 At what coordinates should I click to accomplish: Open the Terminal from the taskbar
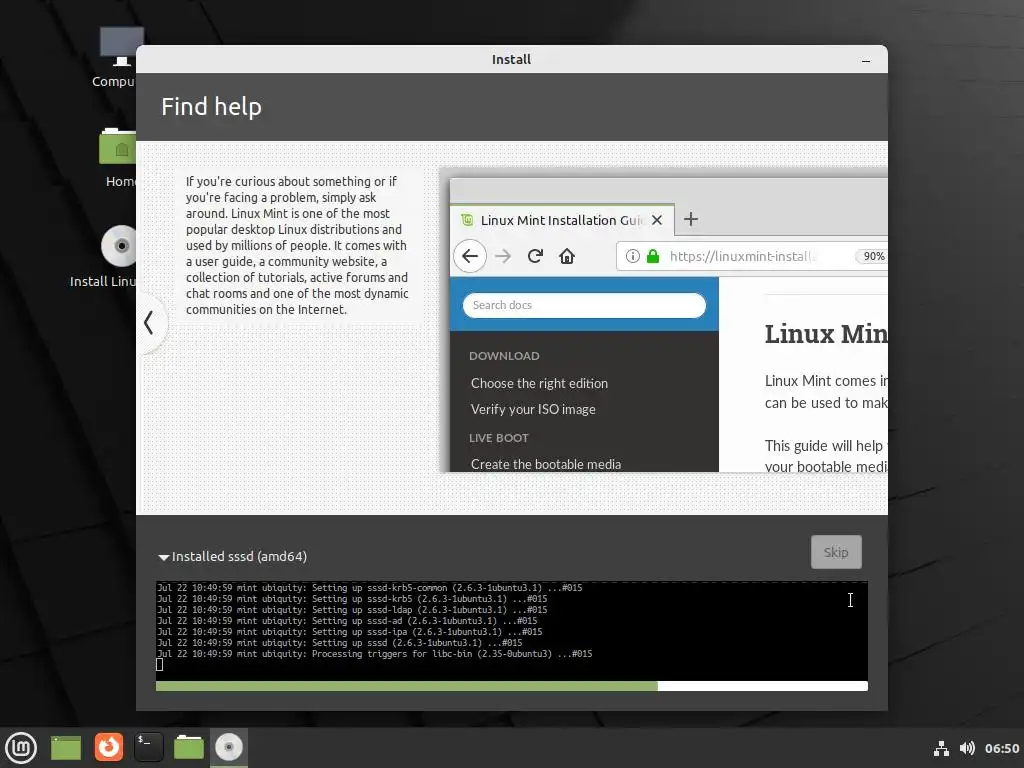pos(149,748)
